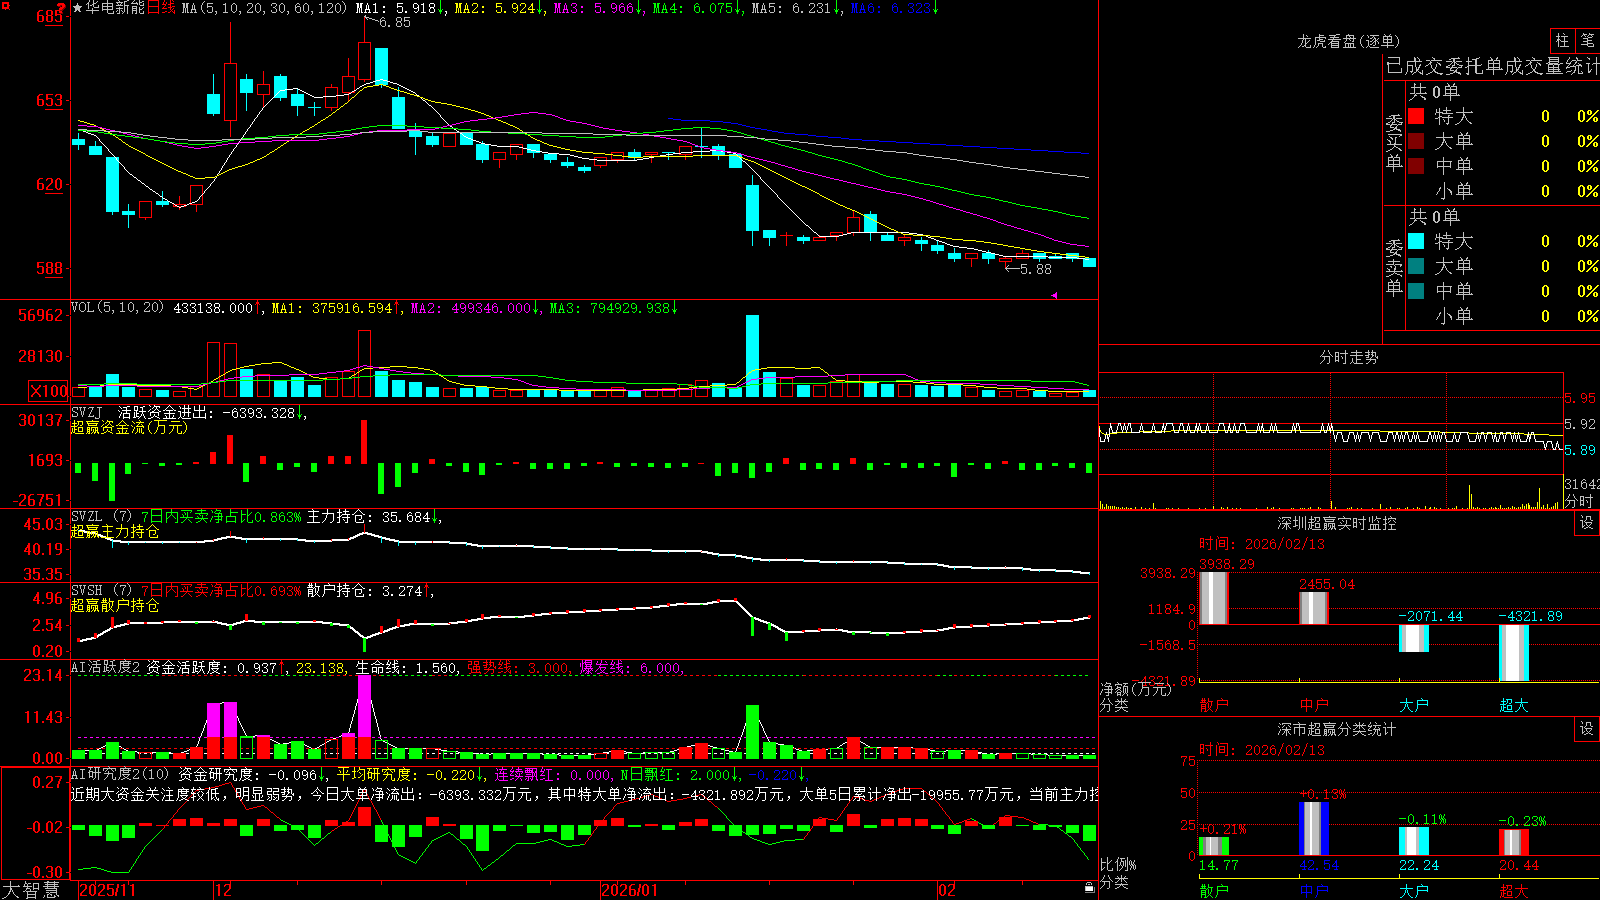Click the teal 中单 sell-order swatch
Image resolution: width=1600 pixels, height=900 pixels.
[1416, 291]
